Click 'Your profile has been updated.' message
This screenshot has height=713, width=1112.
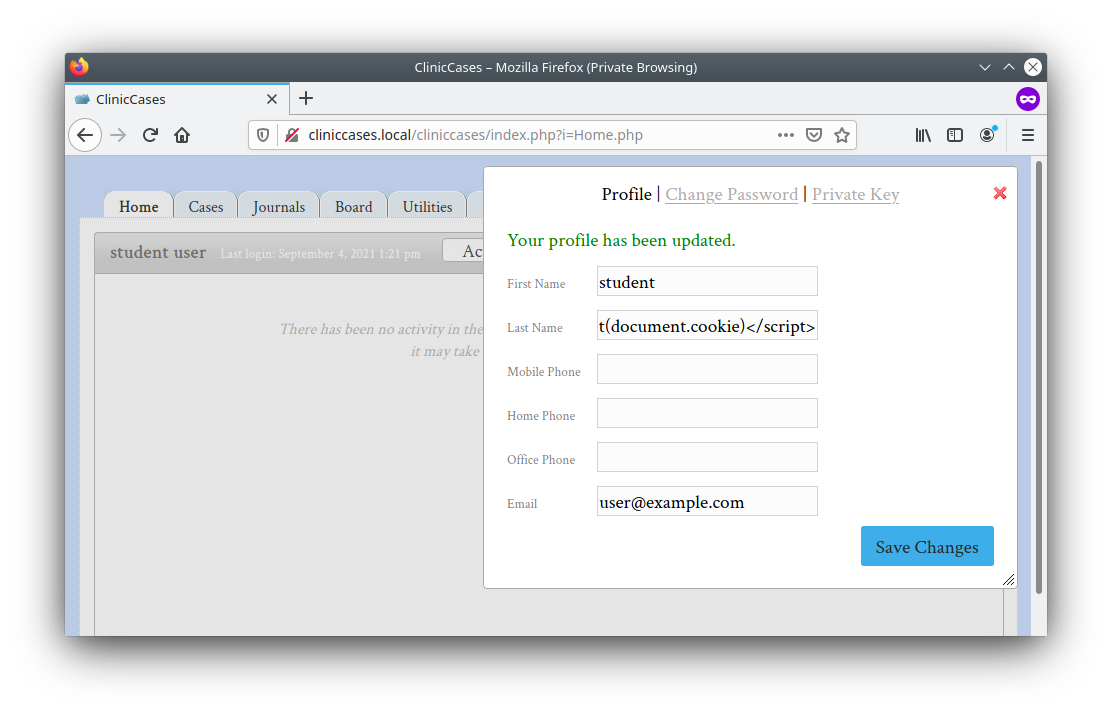621,241
